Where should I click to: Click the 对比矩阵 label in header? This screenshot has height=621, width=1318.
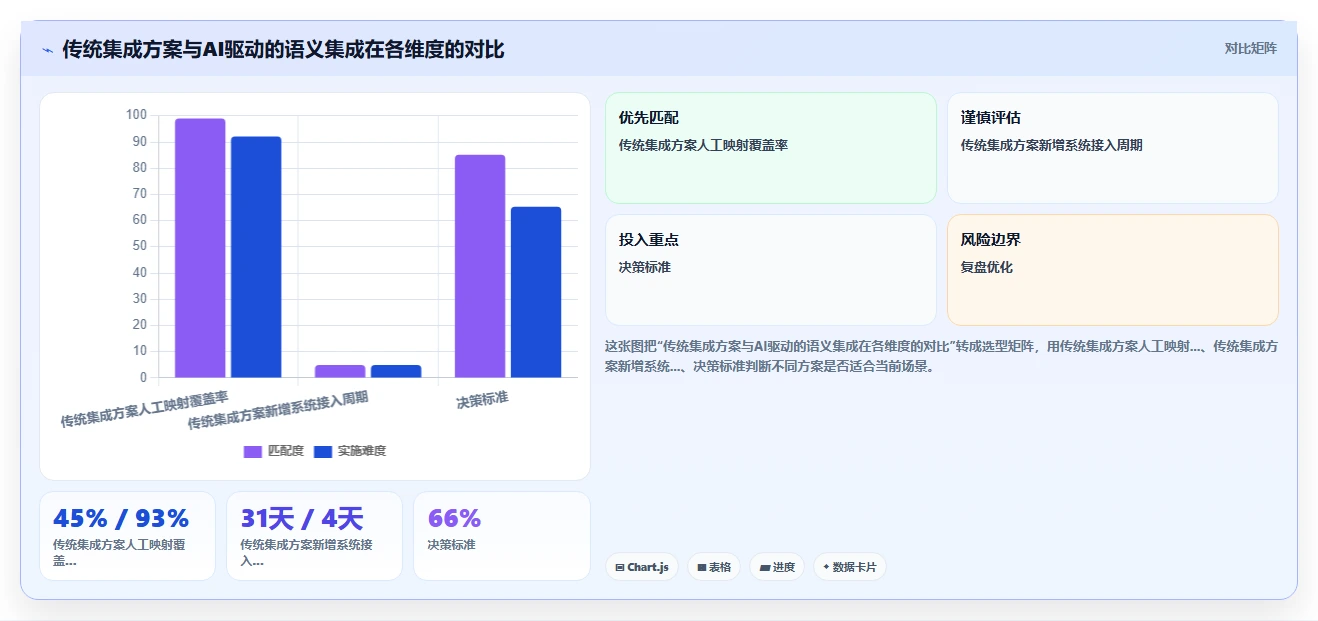point(1250,48)
